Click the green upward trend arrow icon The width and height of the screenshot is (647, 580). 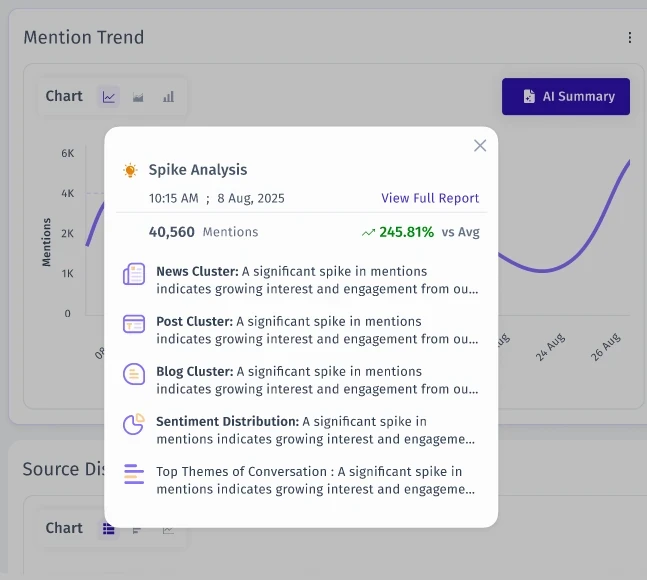click(368, 233)
